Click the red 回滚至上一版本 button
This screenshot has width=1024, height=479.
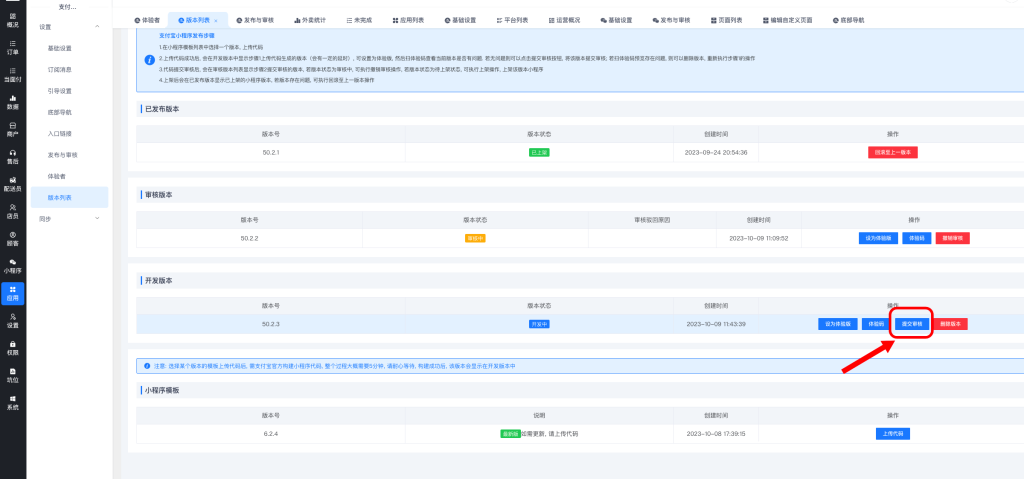click(x=892, y=152)
